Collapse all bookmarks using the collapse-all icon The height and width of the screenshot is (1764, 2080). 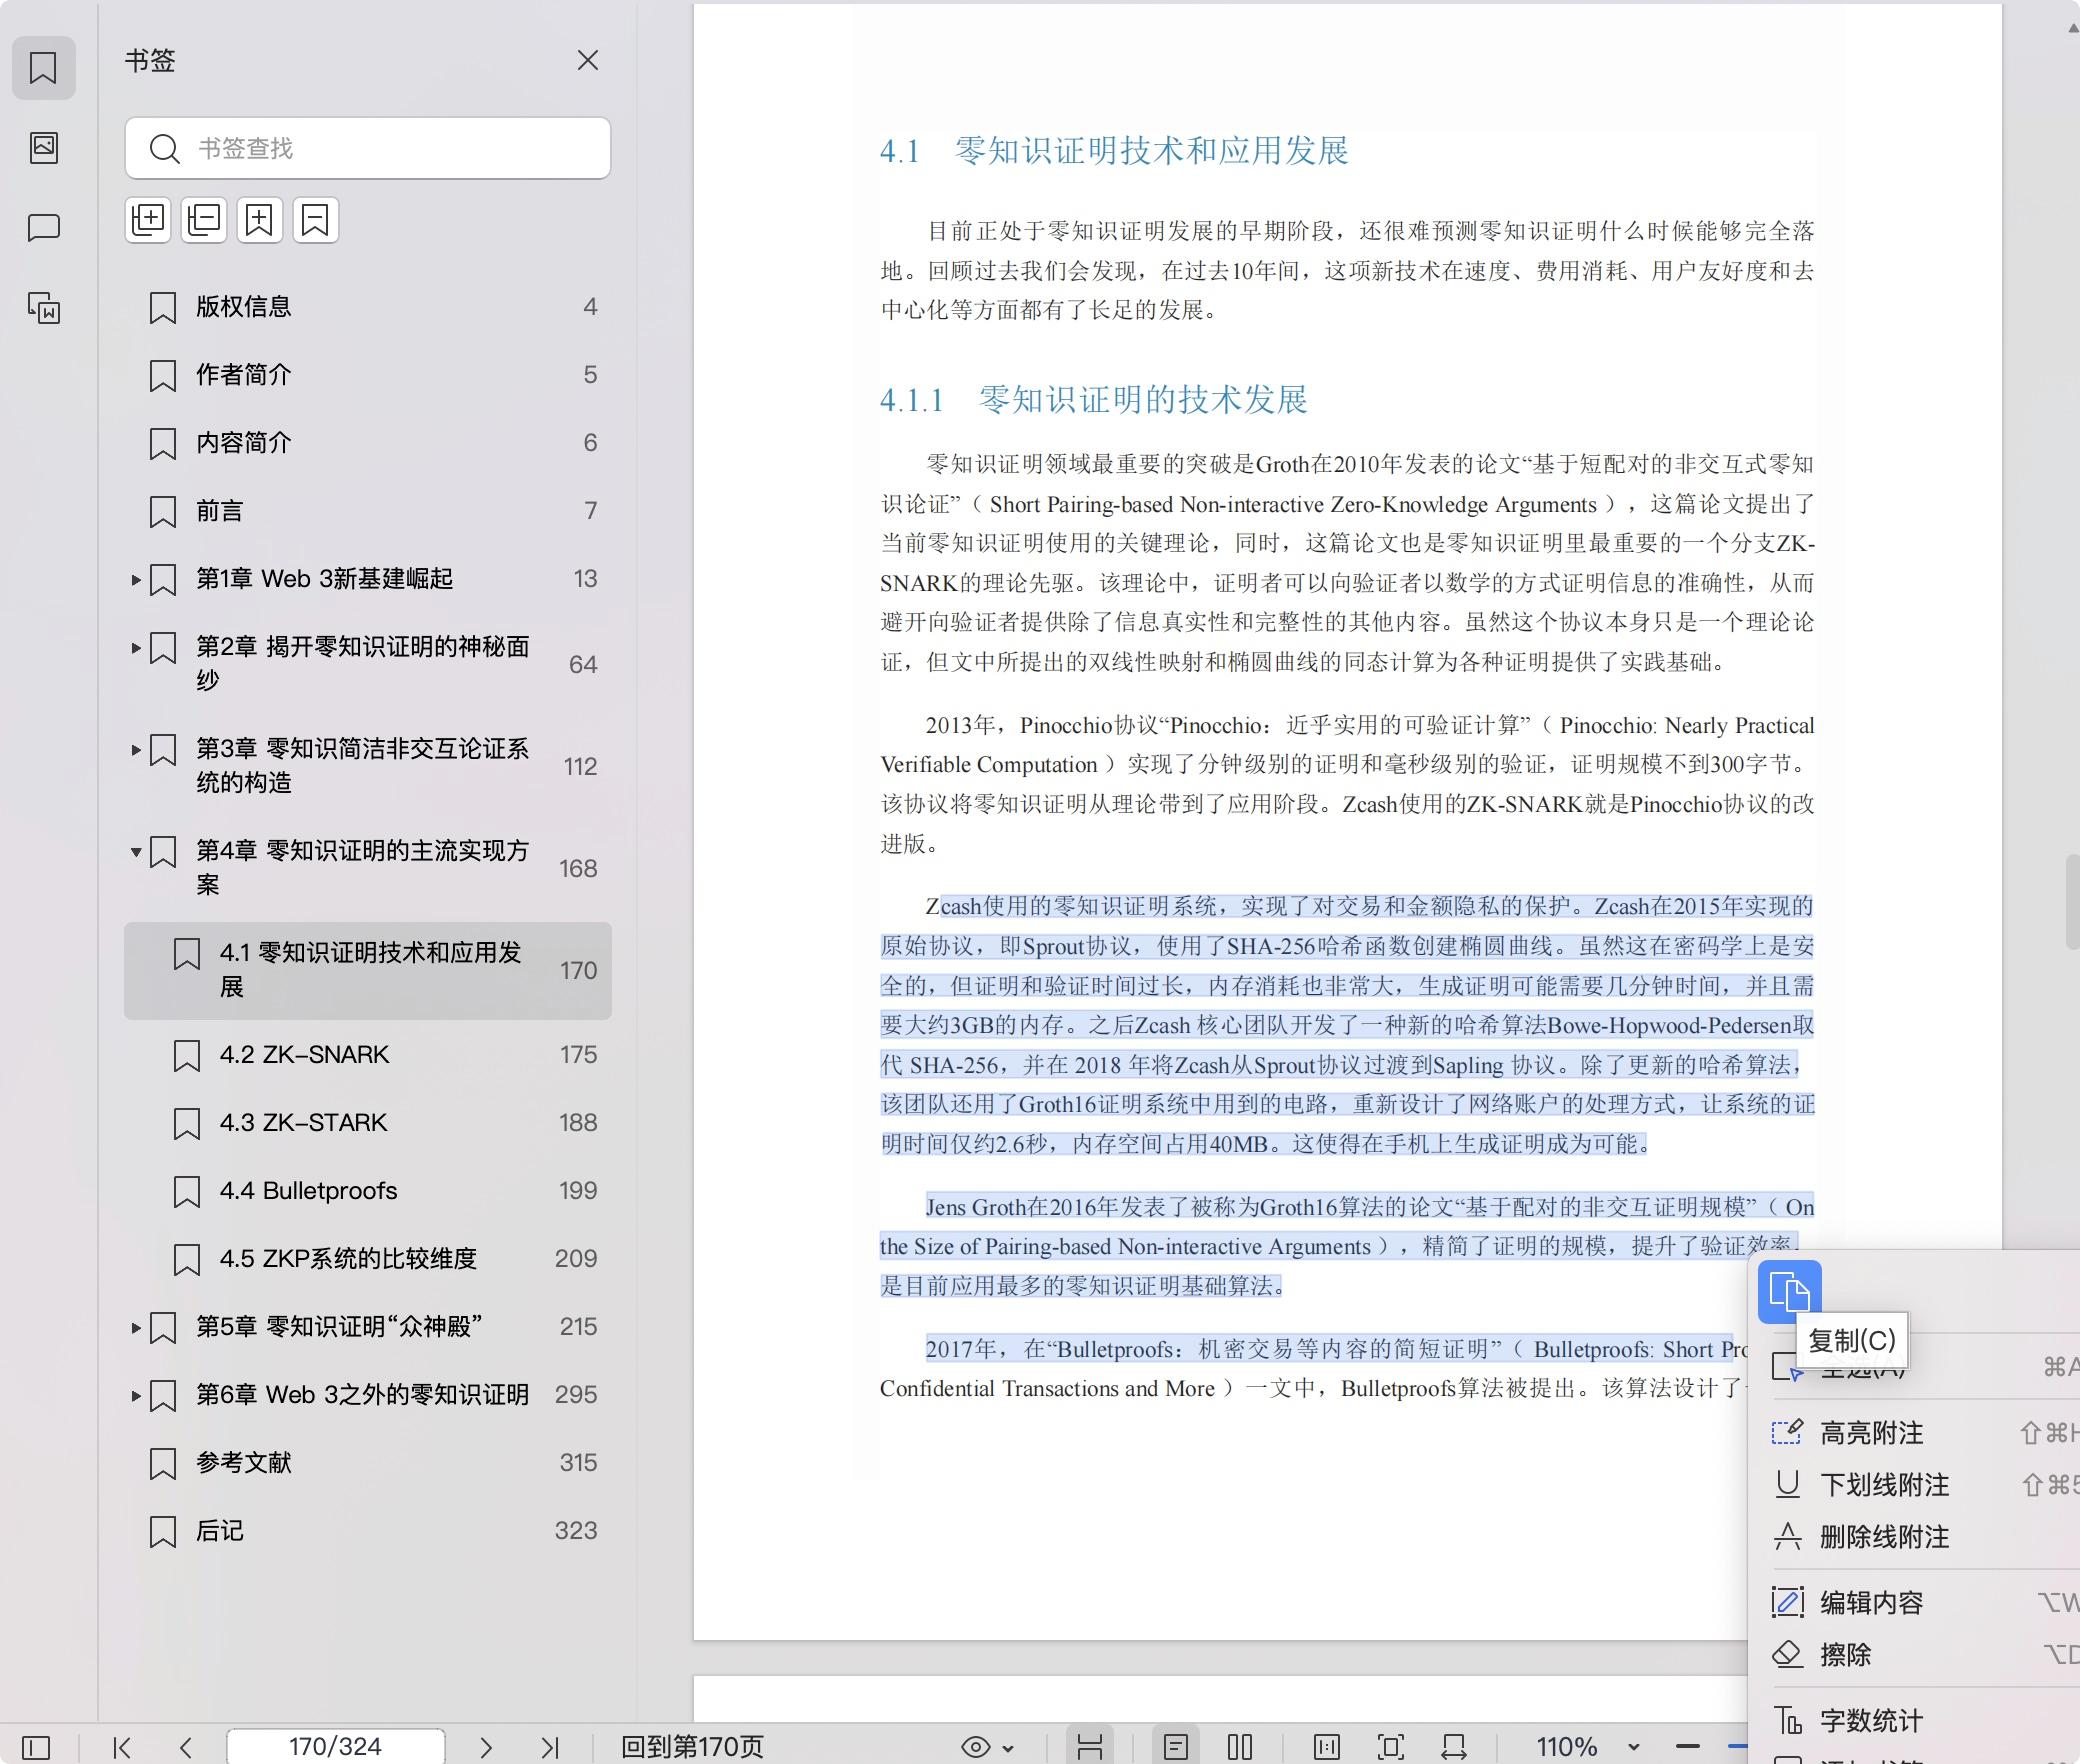click(x=204, y=220)
